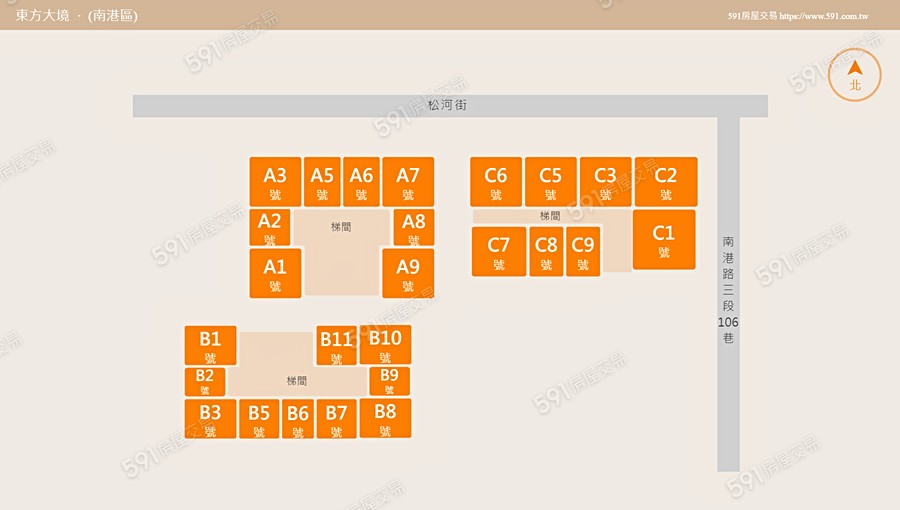
Task: Select unit A3 on the floor plan
Action: tap(275, 182)
